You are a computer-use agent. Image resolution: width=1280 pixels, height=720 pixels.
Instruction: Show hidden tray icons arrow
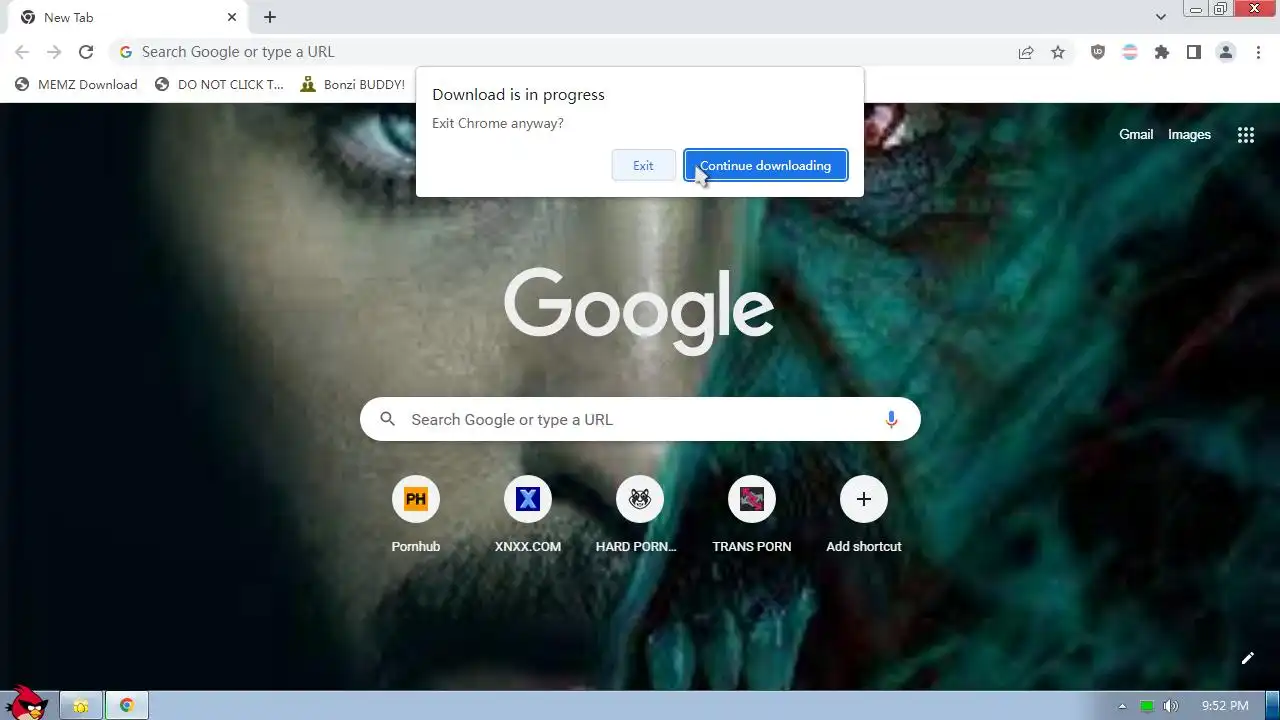click(1122, 706)
